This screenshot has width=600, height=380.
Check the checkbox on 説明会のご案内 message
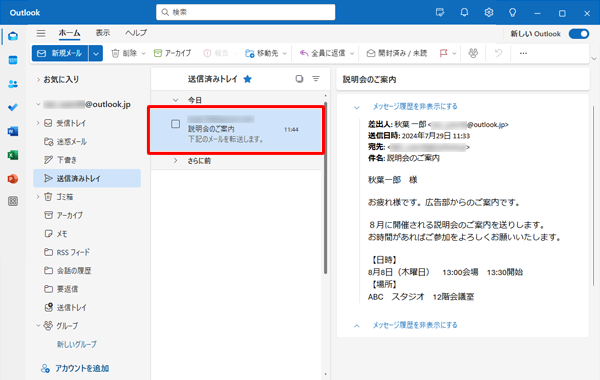pos(176,124)
